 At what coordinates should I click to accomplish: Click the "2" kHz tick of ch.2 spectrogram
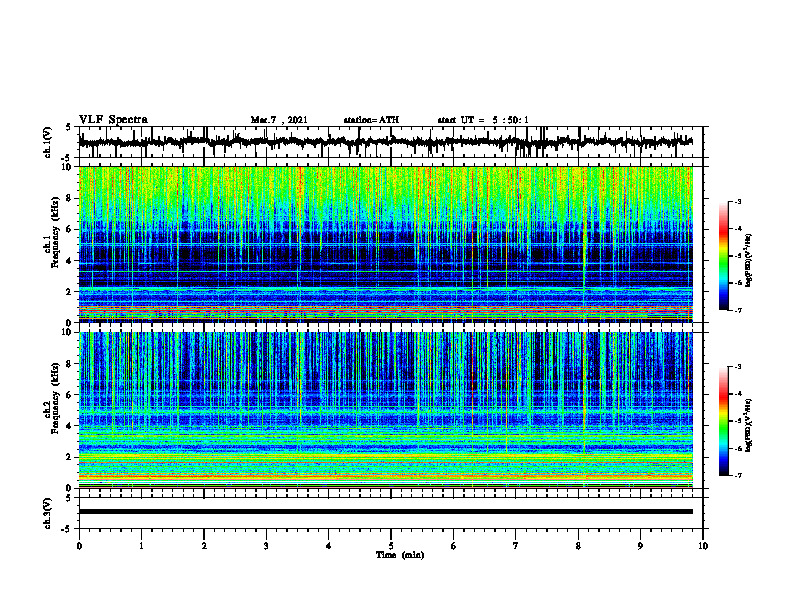point(70,457)
